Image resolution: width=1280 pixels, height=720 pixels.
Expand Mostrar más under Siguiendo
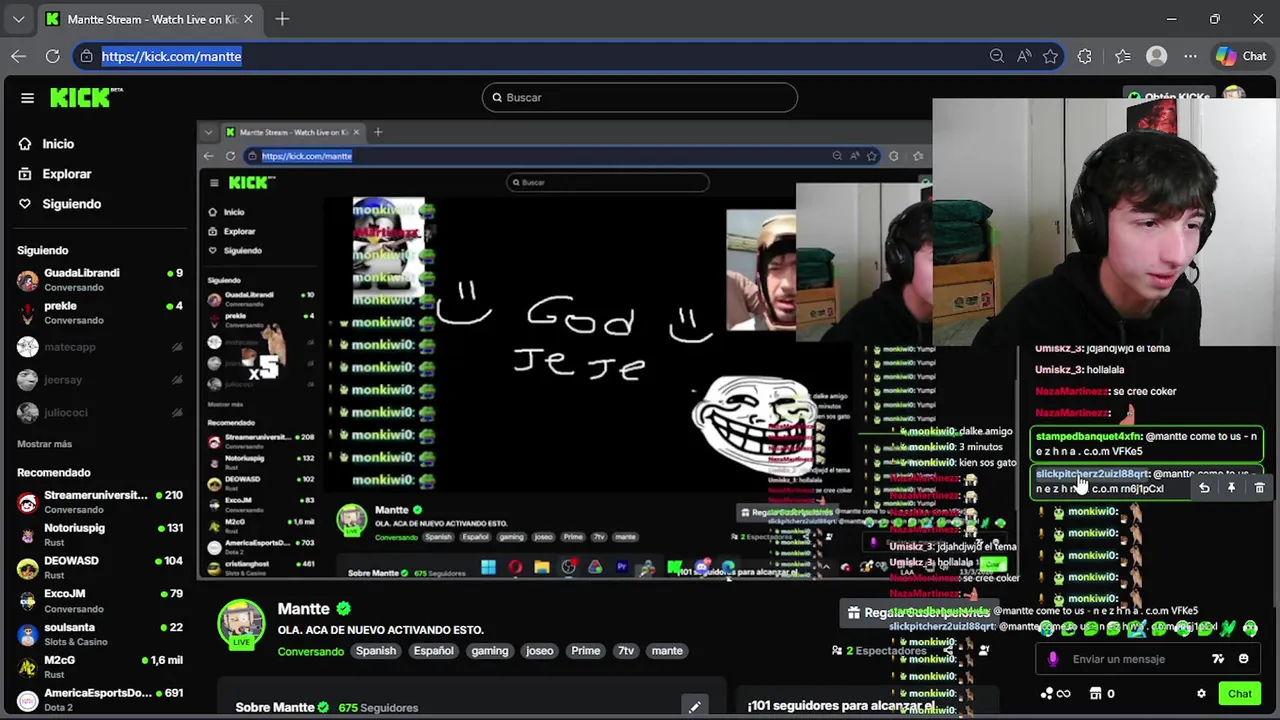(44, 444)
